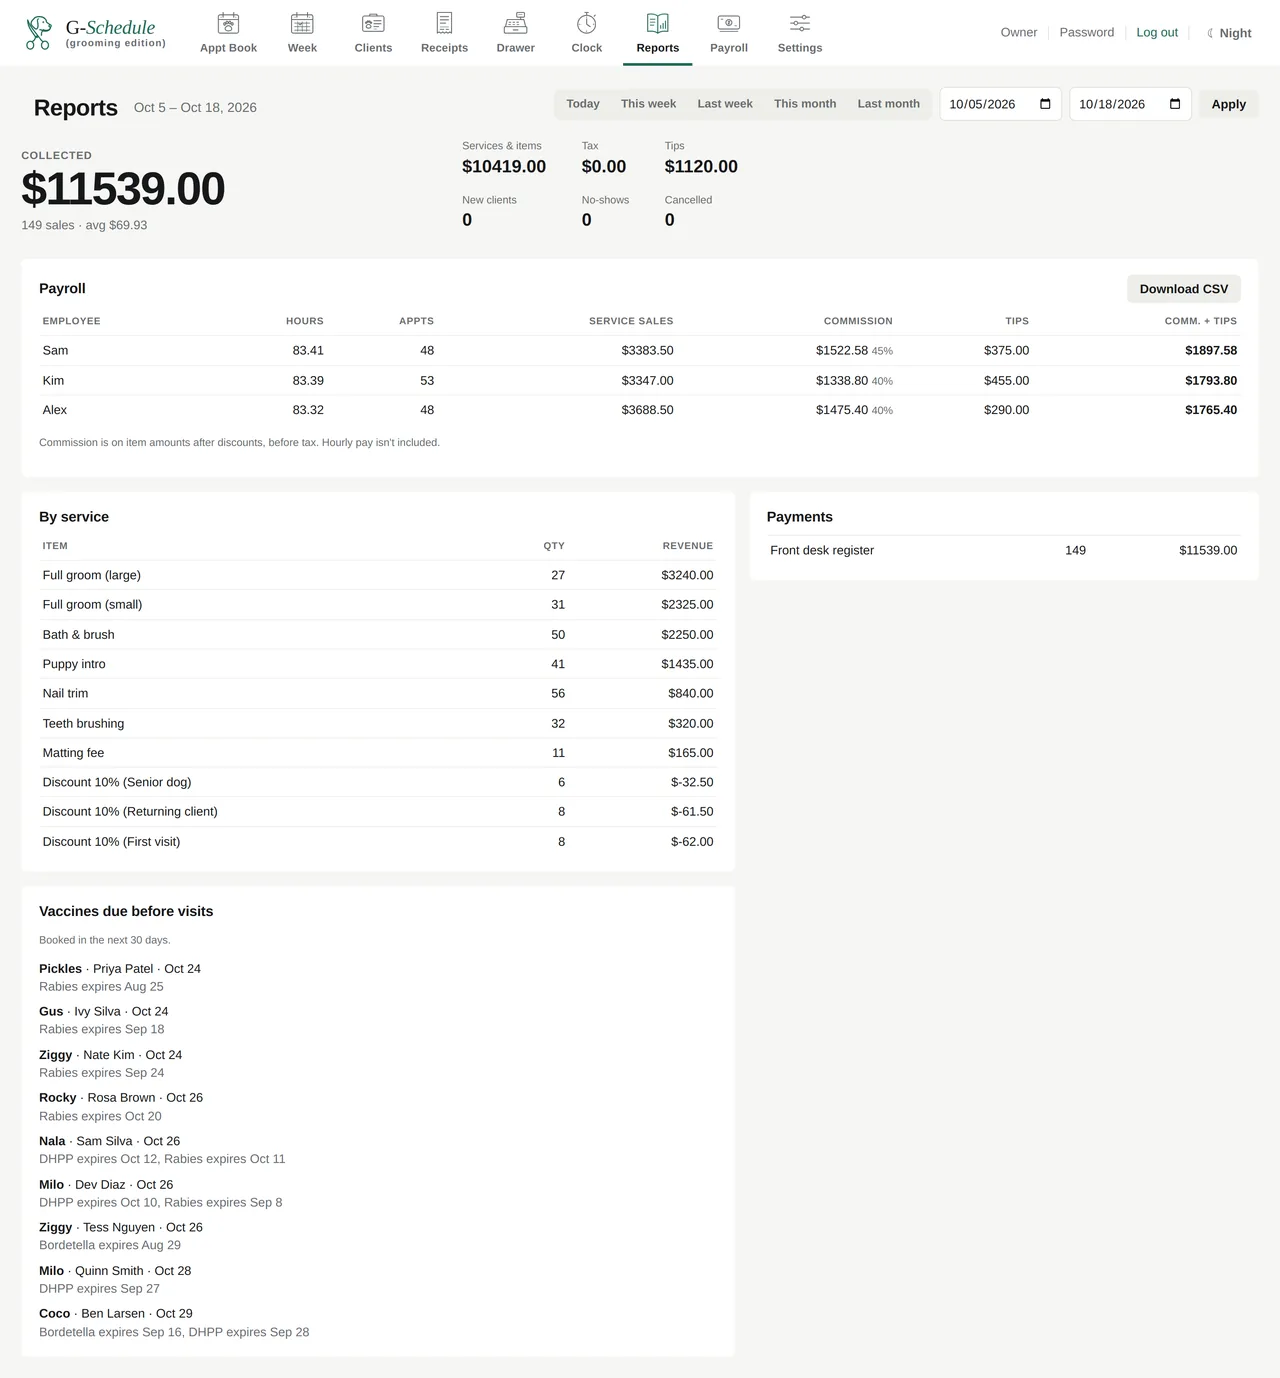Open the cash Drawer icon

pyautogui.click(x=515, y=23)
